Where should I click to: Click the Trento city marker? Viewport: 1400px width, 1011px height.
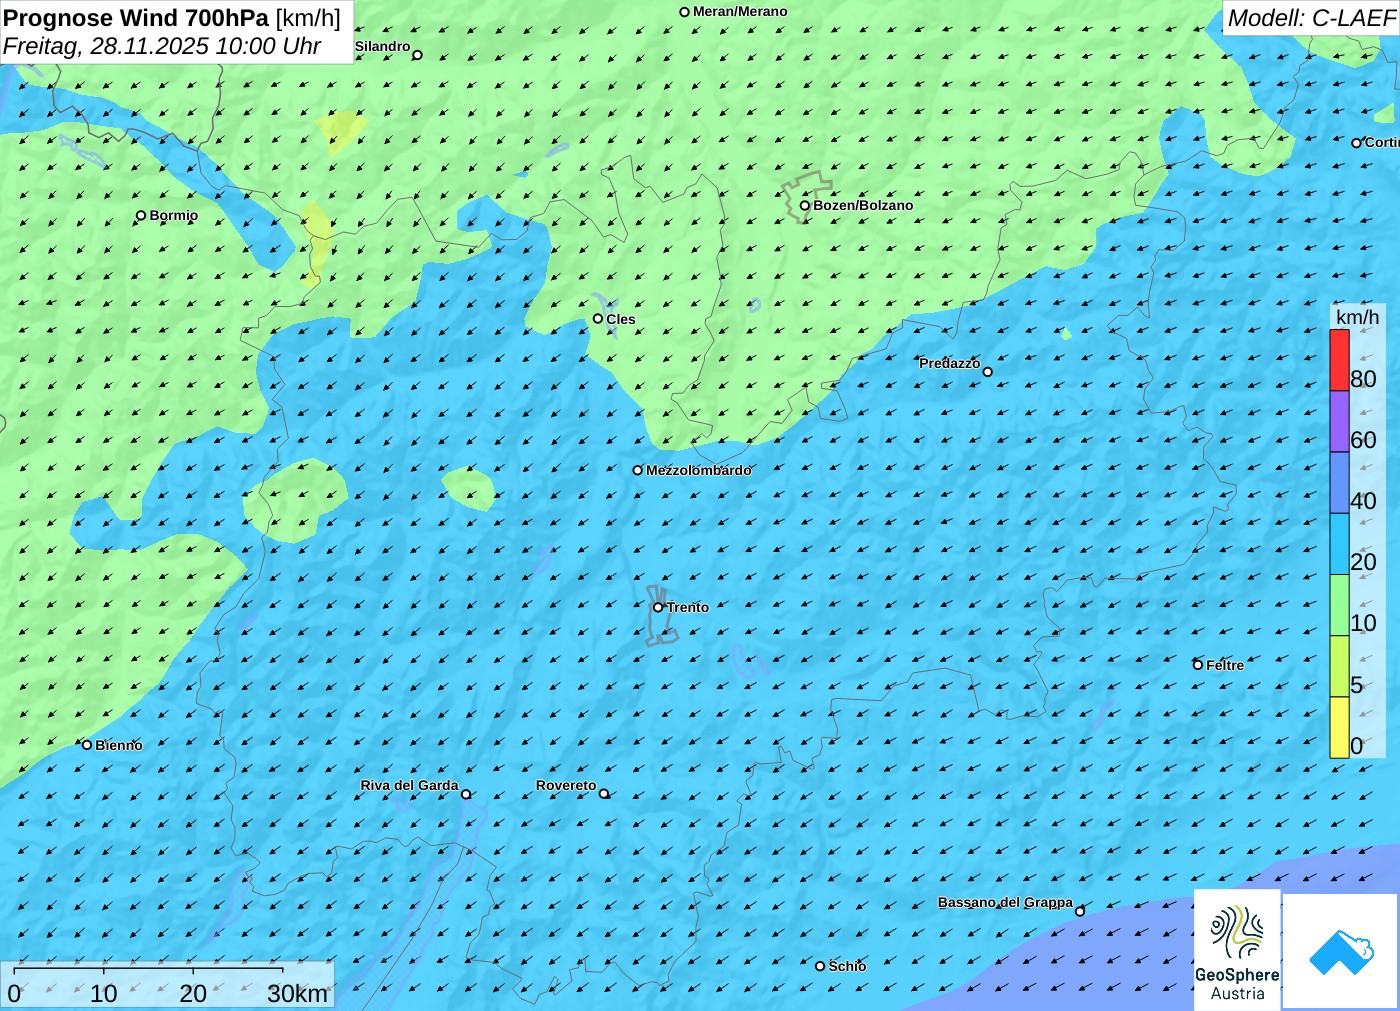[658, 607]
